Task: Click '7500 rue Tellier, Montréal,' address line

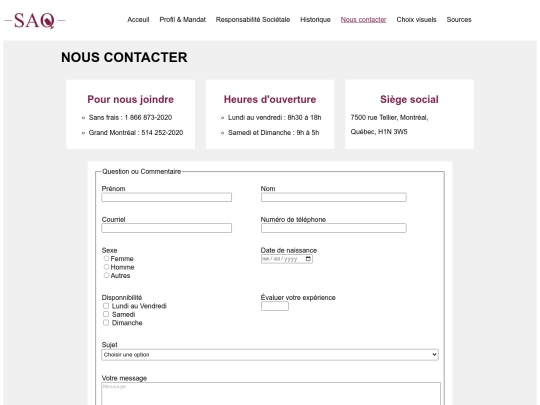Action: tap(390, 117)
